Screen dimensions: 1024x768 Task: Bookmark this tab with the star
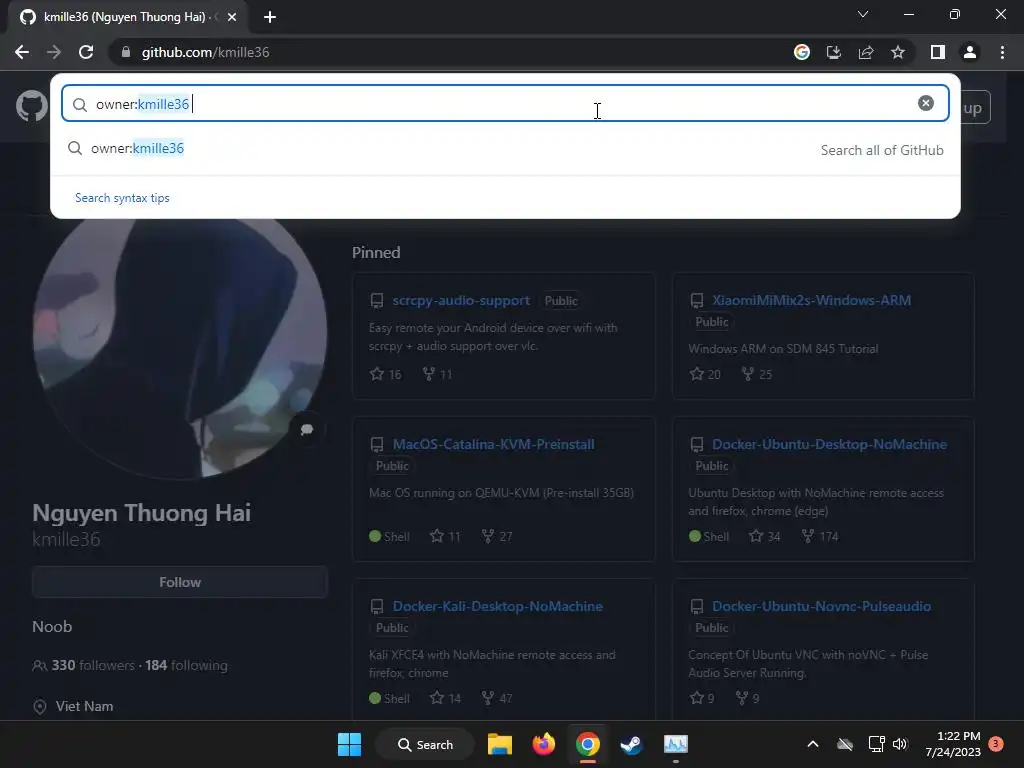pyautogui.click(x=898, y=52)
